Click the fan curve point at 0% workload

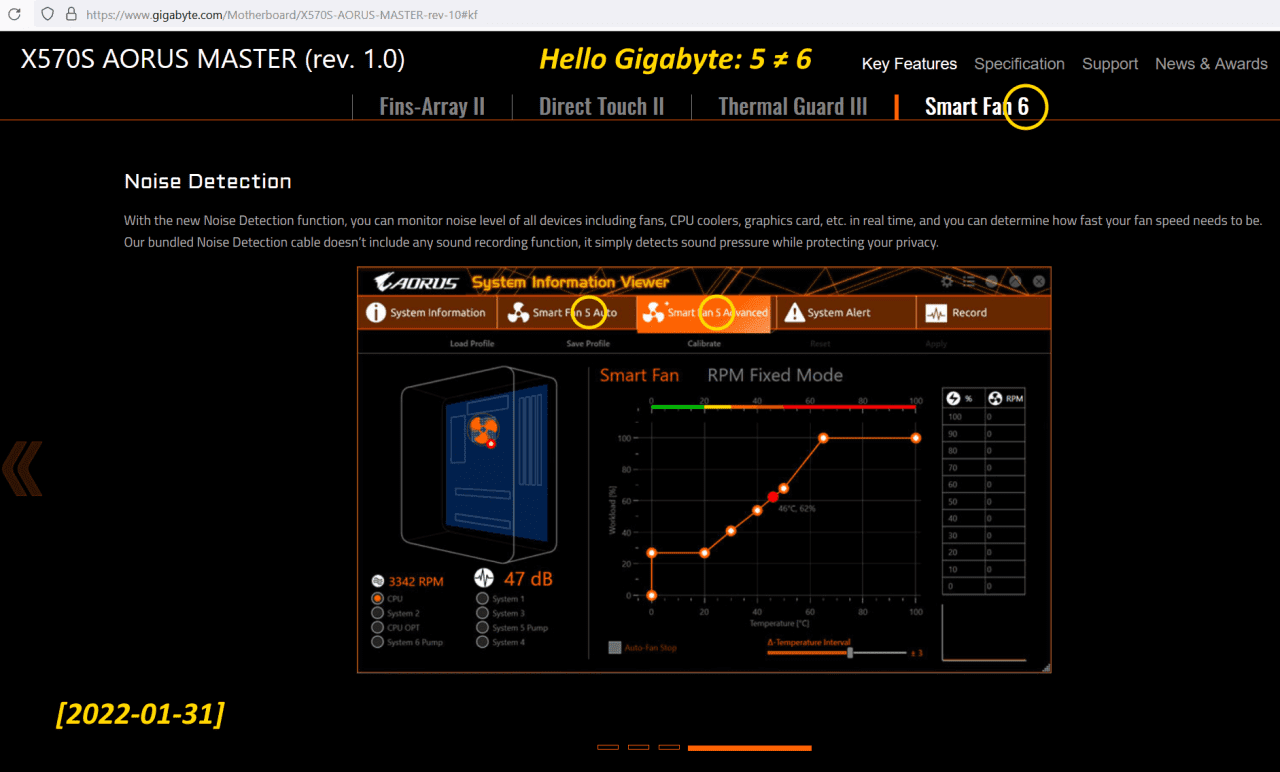click(x=652, y=595)
